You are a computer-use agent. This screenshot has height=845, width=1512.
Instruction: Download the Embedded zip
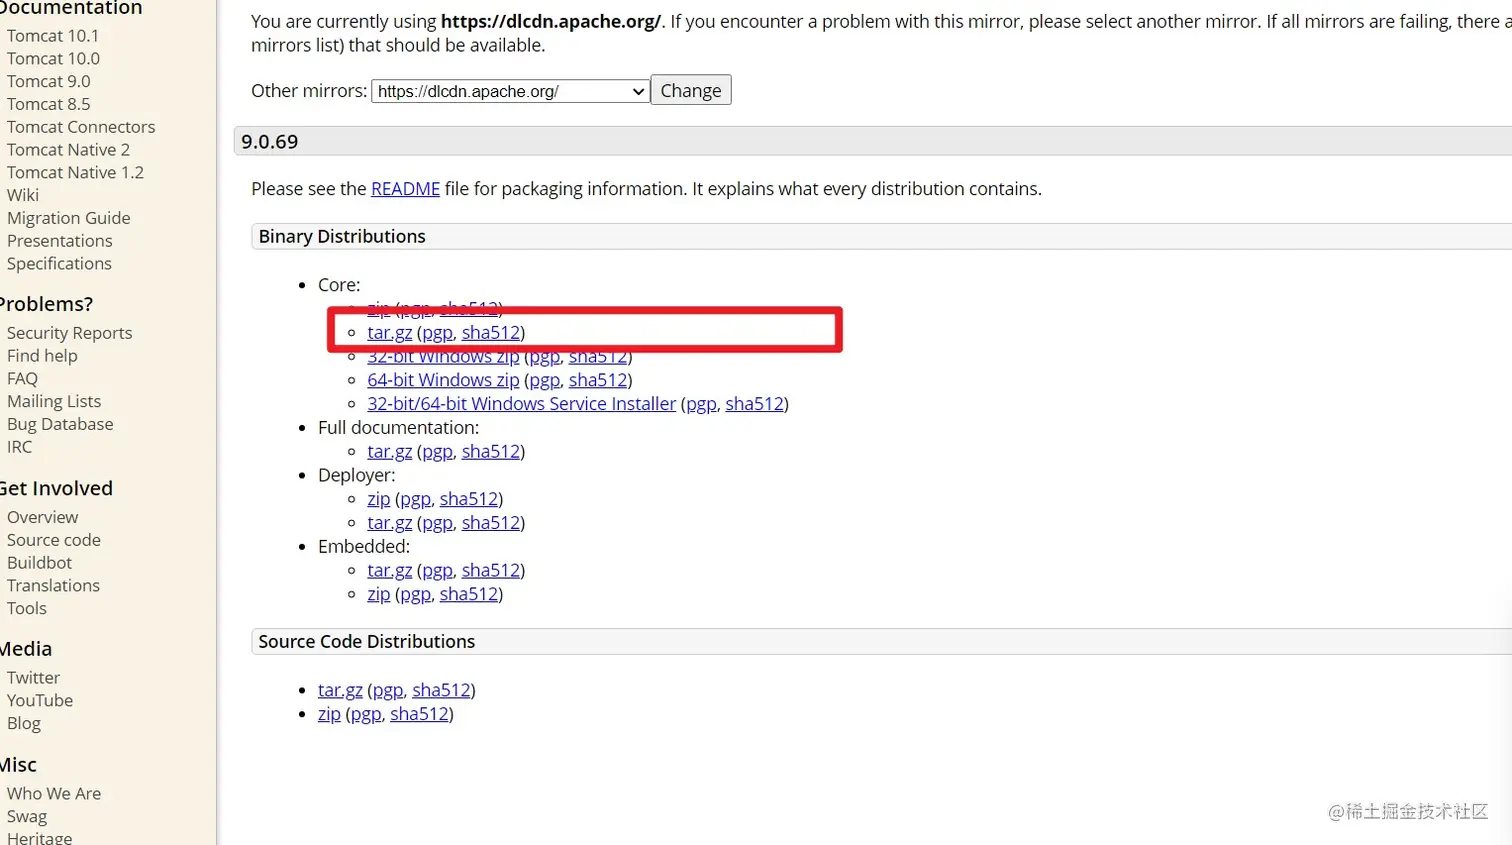click(x=378, y=595)
